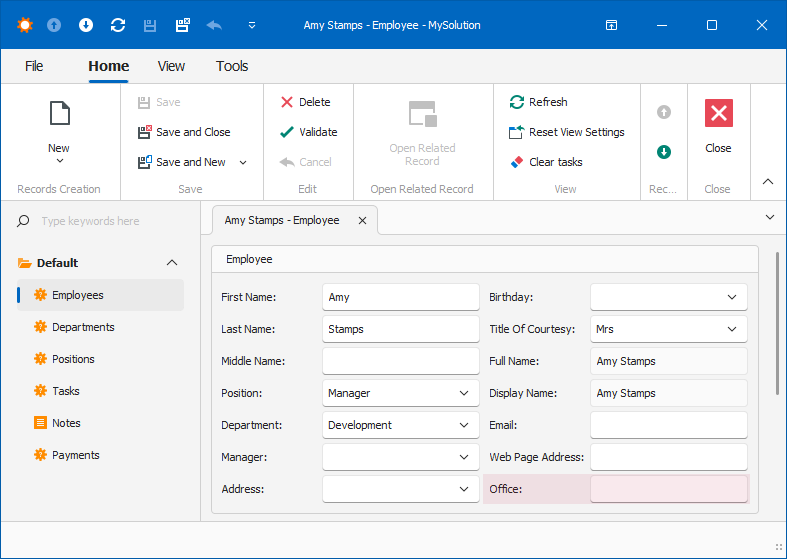Click the quick access Previous Record up-arrow icon
787x559 pixels.
54,25
